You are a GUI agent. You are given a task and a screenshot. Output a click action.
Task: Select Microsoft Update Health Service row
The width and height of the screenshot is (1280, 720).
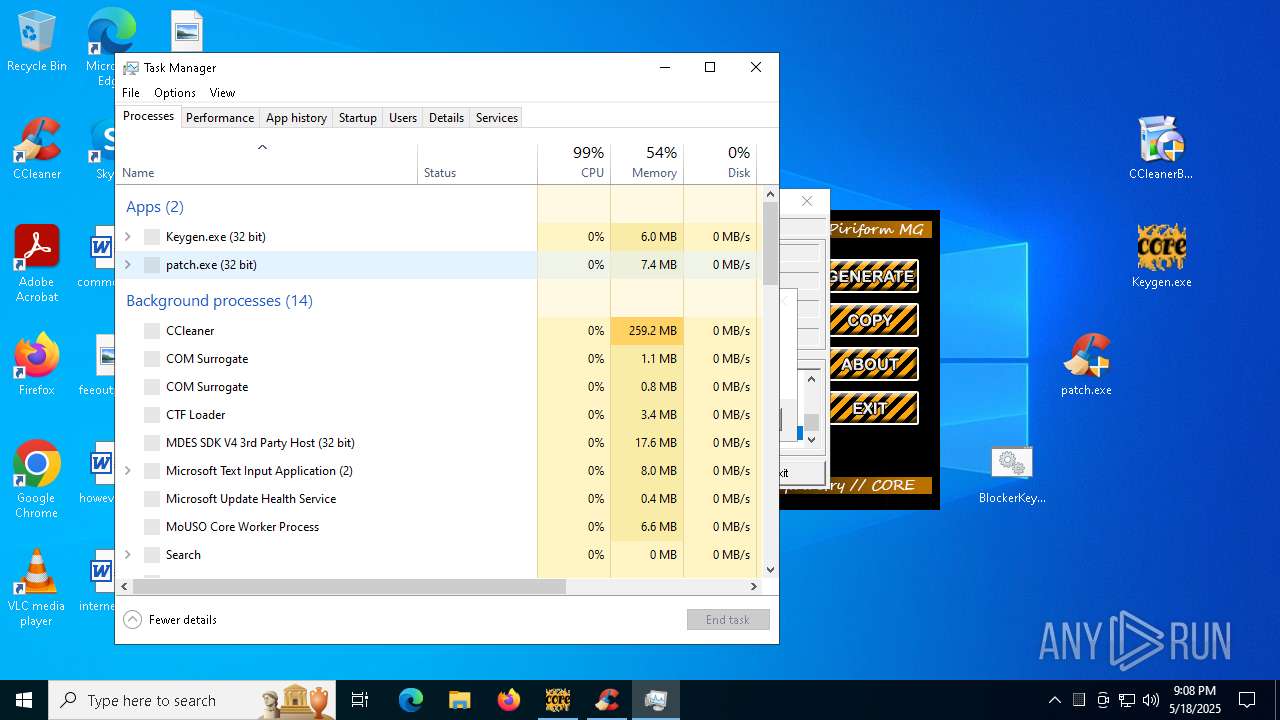coord(439,499)
